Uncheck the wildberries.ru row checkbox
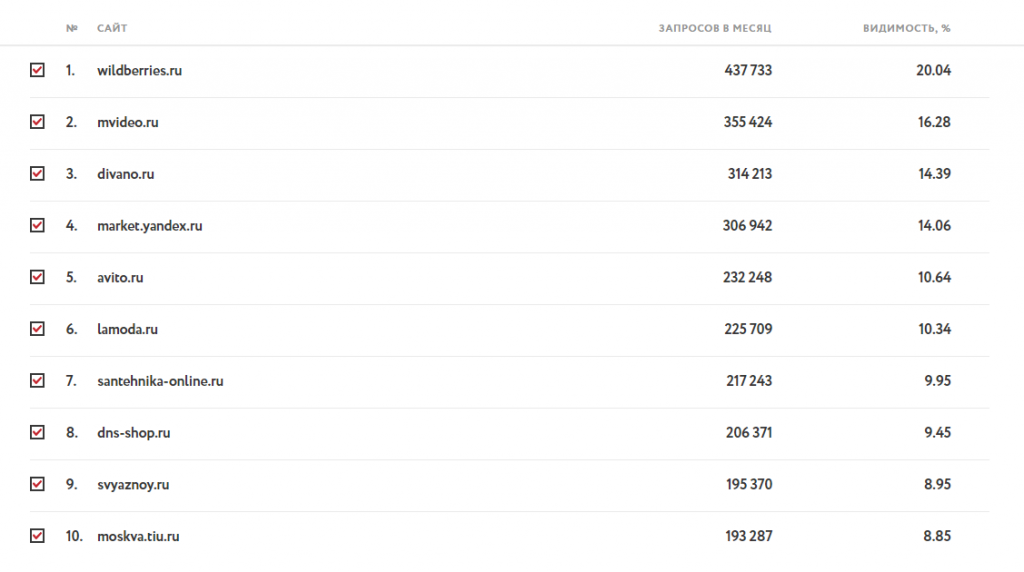The width and height of the screenshot is (1024, 572). pyautogui.click(x=37, y=71)
